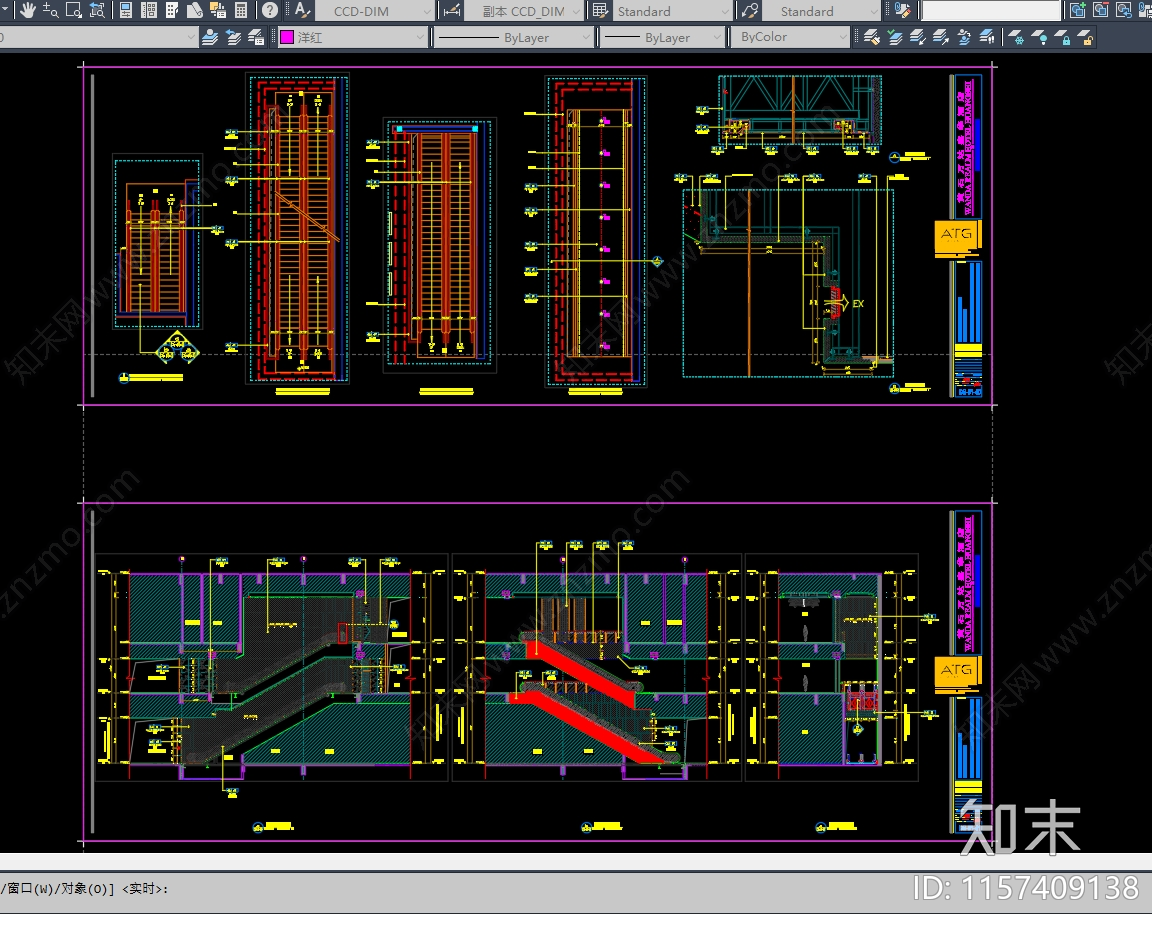Image resolution: width=1152 pixels, height=927 pixels.
Task: Click the Zoom Realtime tool
Action: coord(50,11)
